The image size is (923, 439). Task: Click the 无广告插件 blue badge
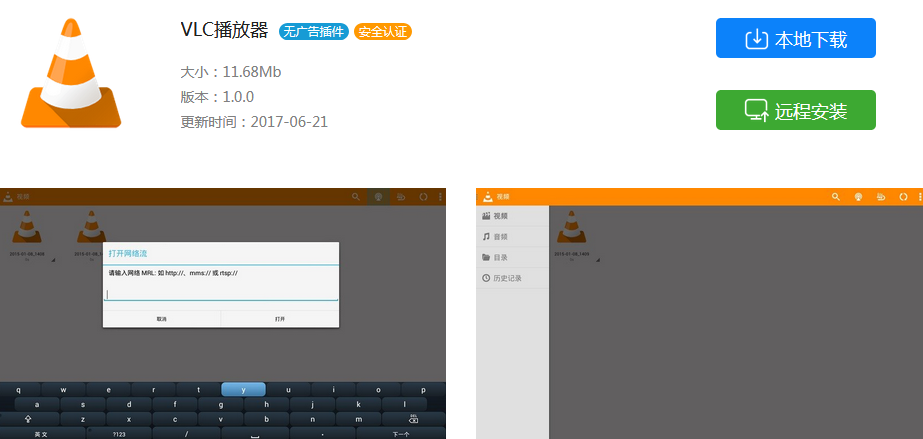[314, 31]
